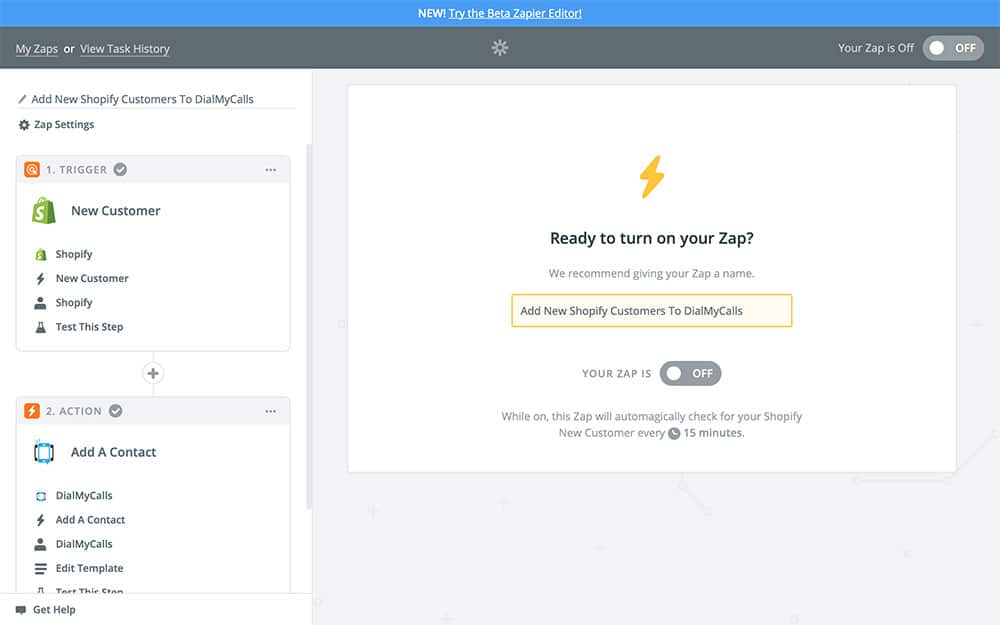Click the Zap name input field
The image size is (1000, 625).
tap(651, 311)
